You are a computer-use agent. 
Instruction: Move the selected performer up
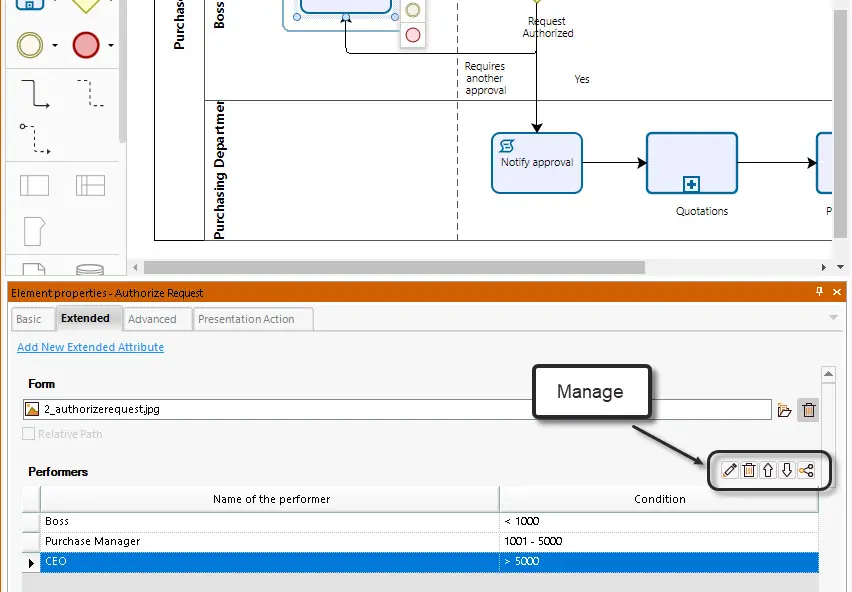pos(768,470)
